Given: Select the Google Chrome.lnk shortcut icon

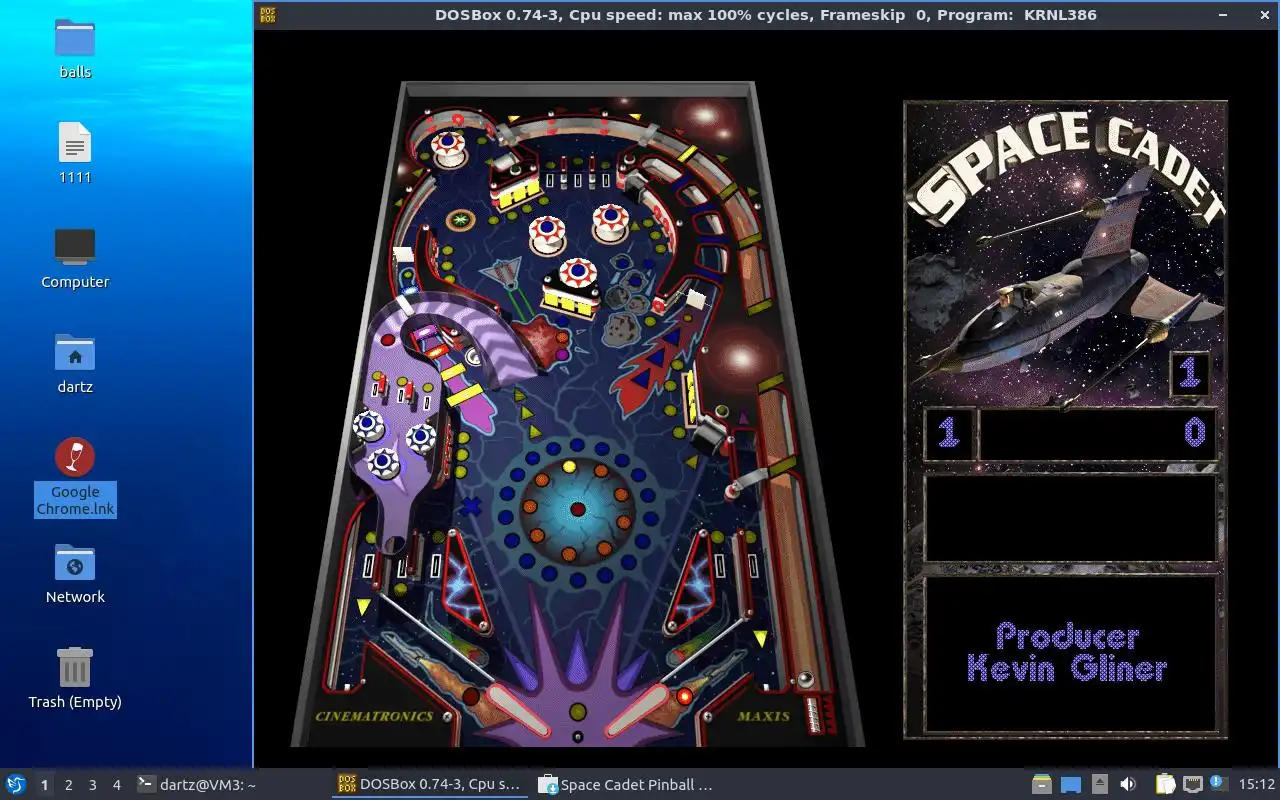Looking at the screenshot, I should pos(75,457).
